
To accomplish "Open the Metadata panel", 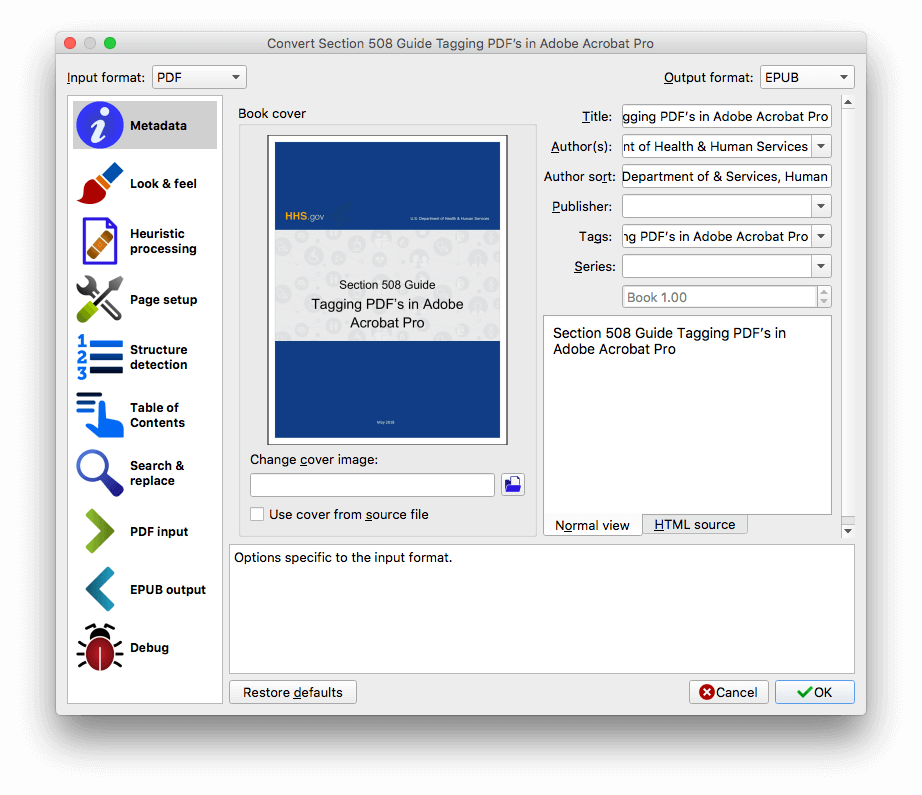I will [144, 125].
